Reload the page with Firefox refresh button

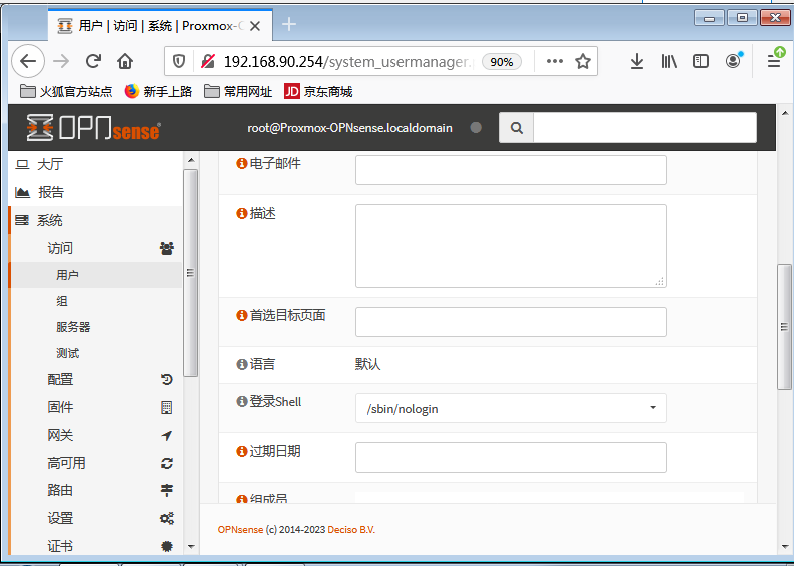(x=93, y=61)
